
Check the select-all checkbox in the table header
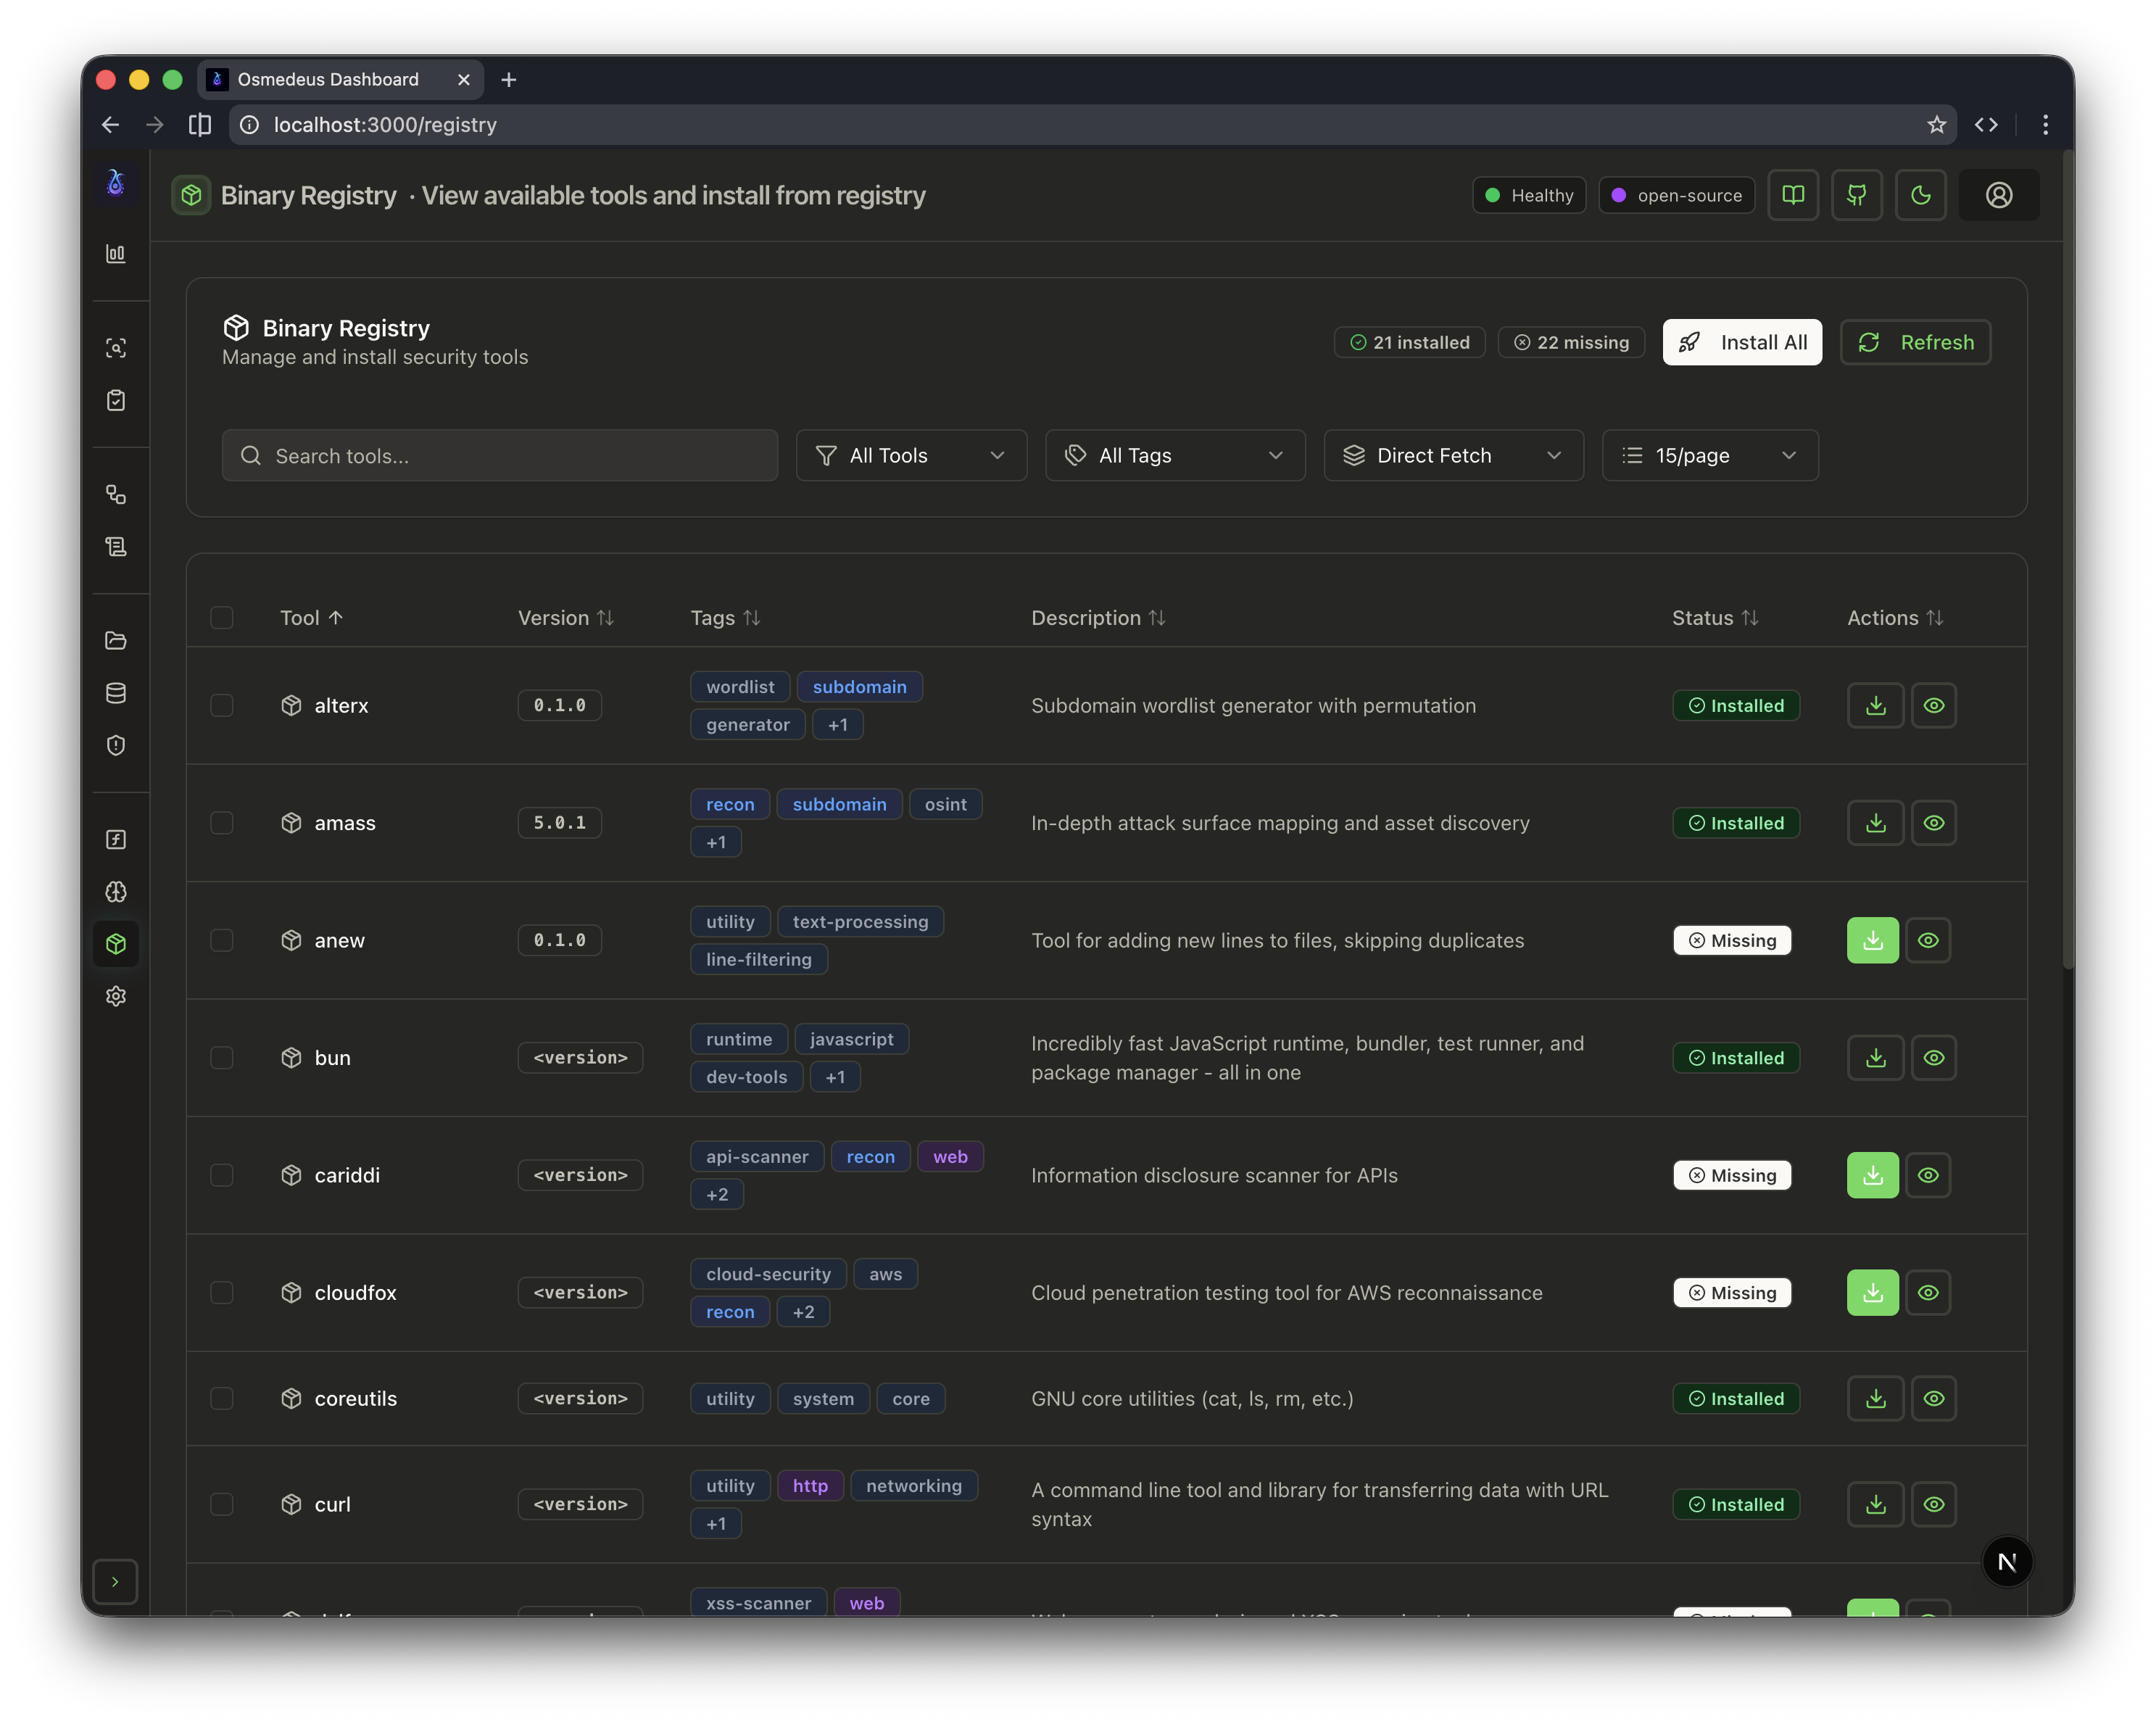tap(222, 618)
